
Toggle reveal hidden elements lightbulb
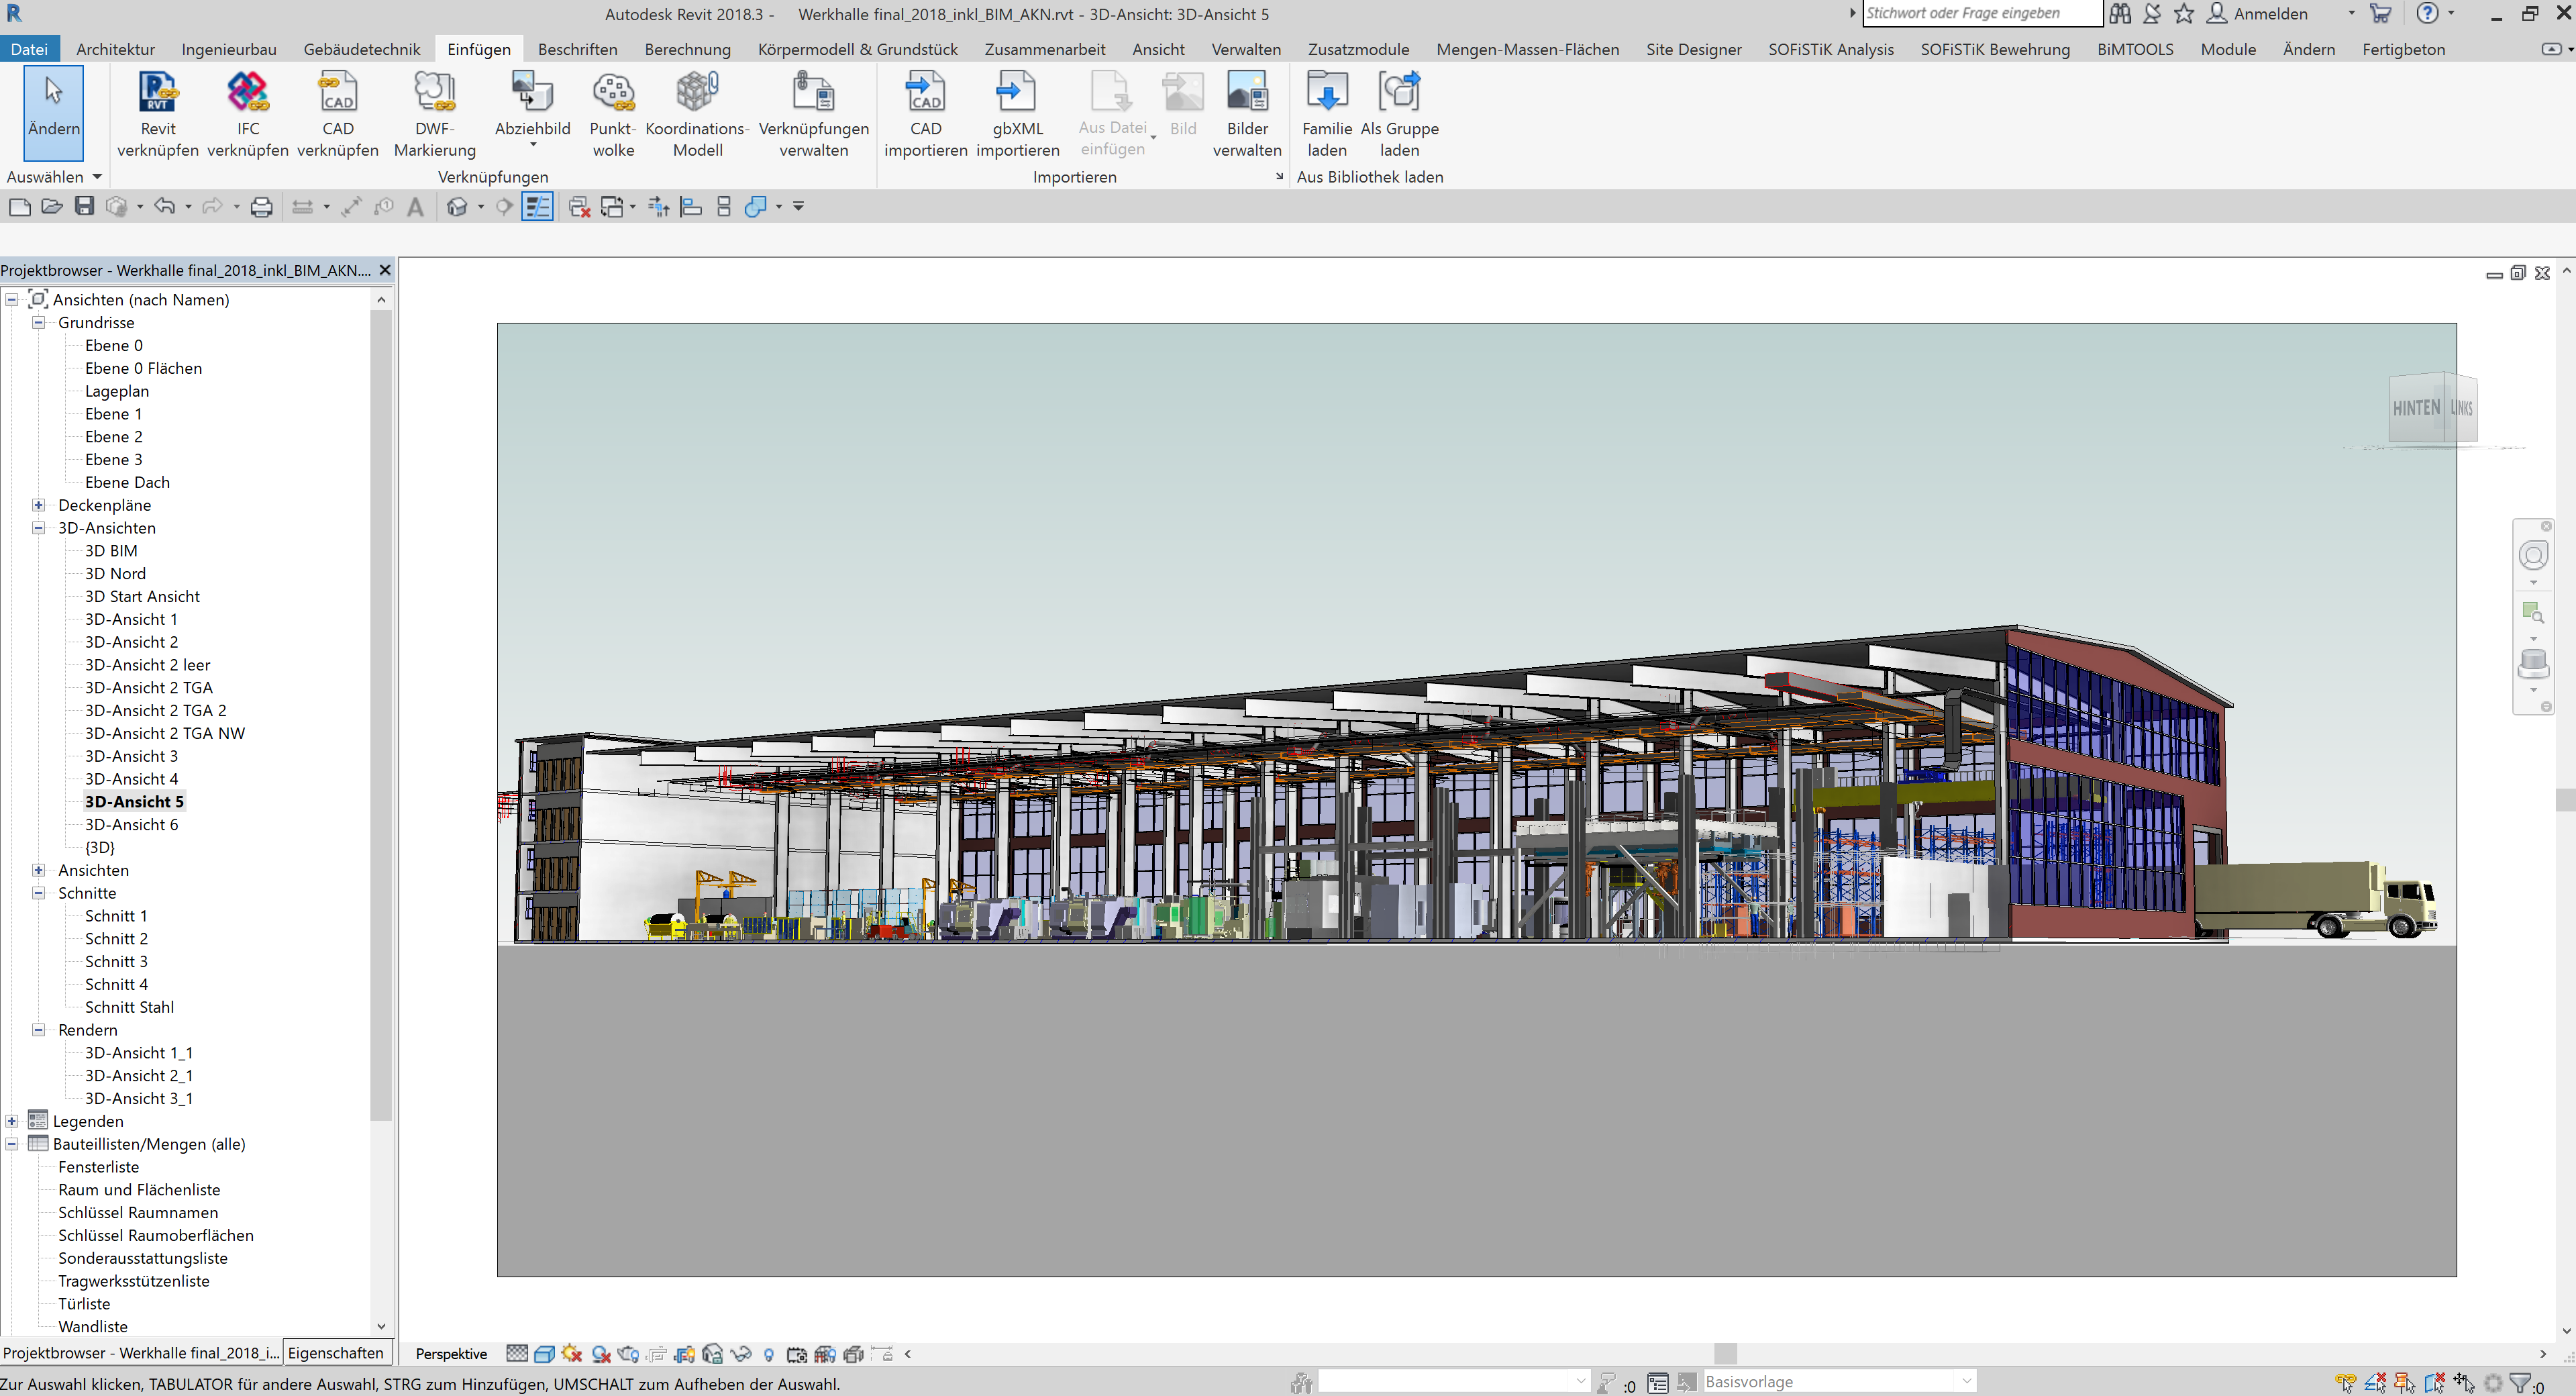tap(768, 1353)
